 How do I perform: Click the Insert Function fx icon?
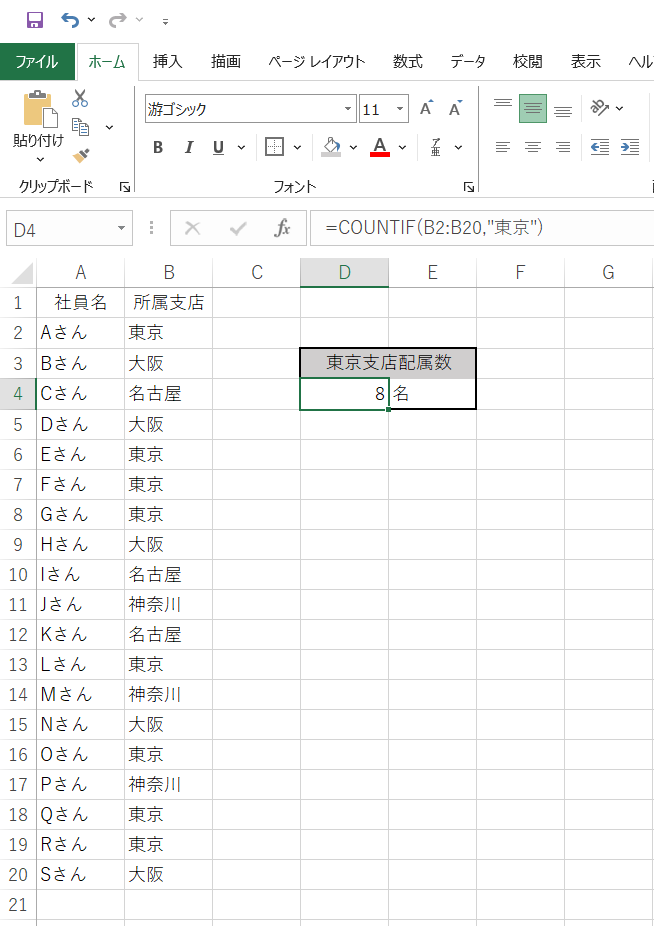click(x=283, y=228)
